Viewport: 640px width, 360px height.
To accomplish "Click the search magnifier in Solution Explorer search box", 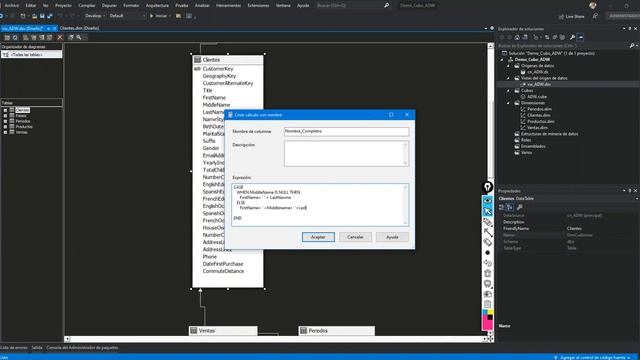I will (631, 46).
